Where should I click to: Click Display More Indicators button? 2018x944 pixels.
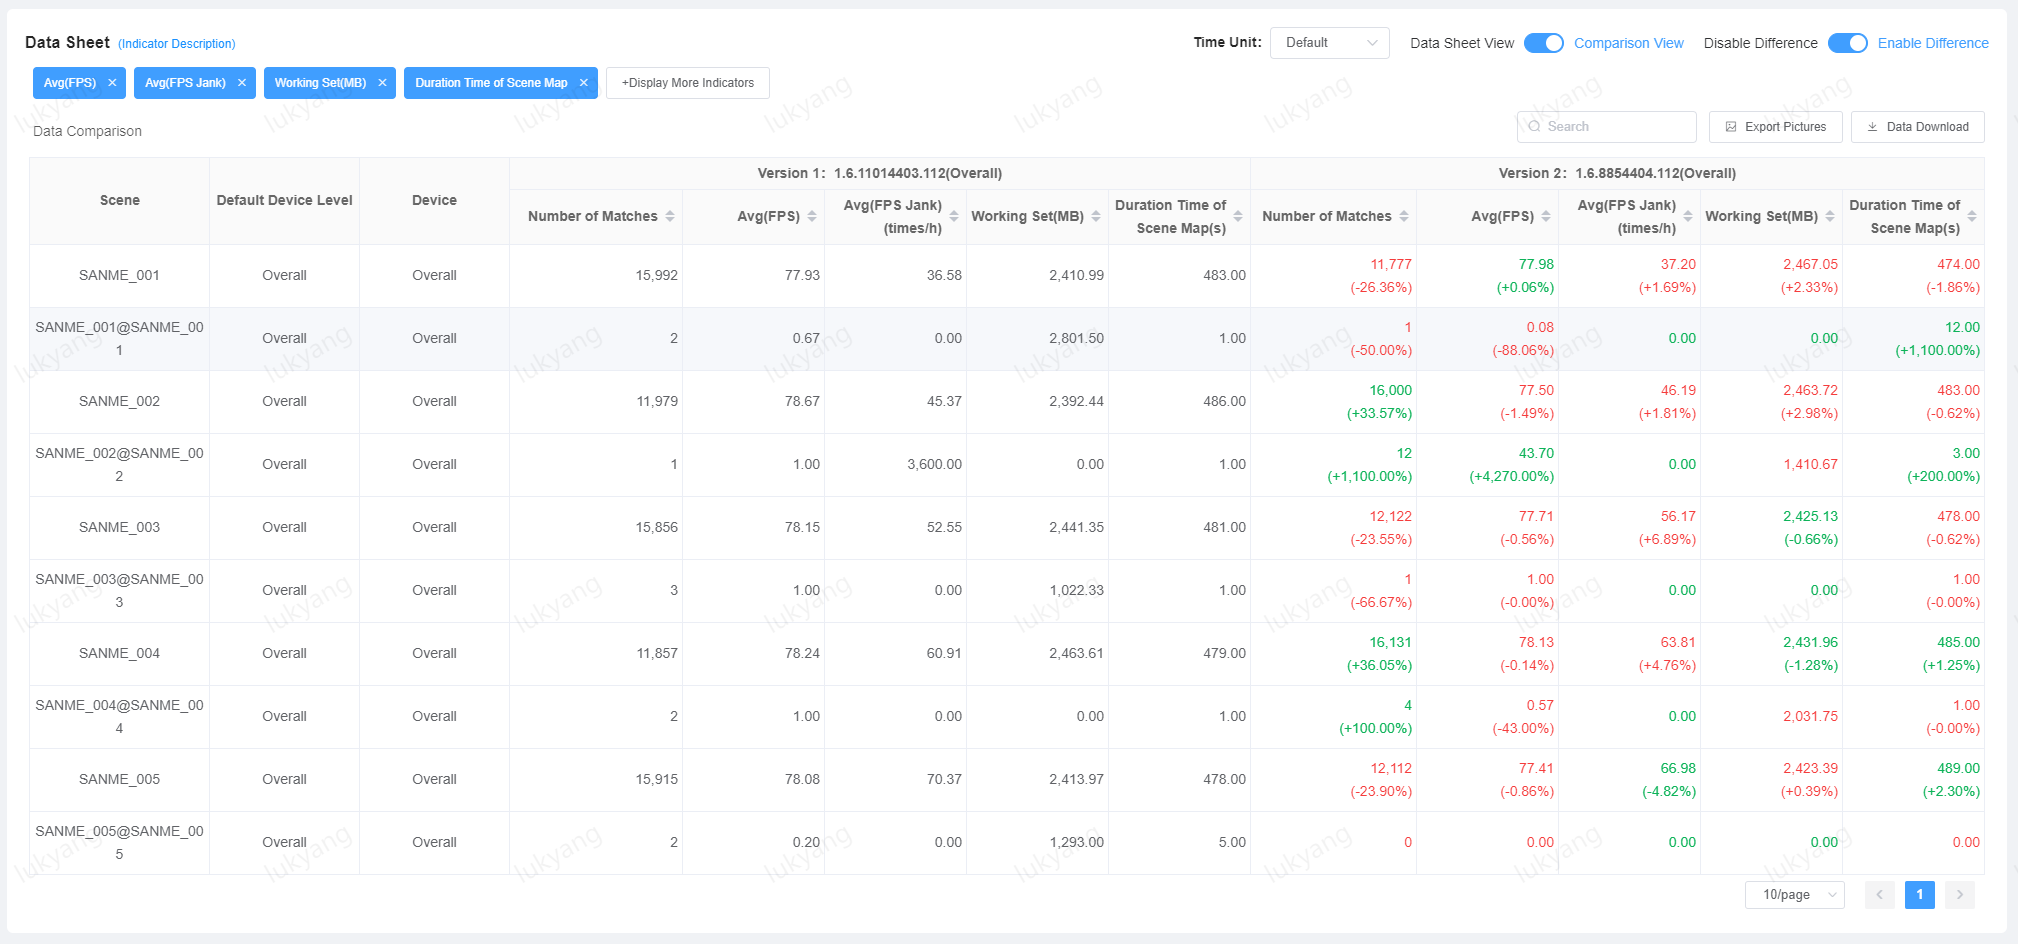(x=688, y=83)
